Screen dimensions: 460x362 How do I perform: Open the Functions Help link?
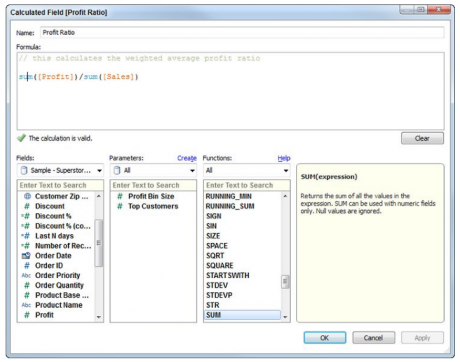tap(284, 158)
